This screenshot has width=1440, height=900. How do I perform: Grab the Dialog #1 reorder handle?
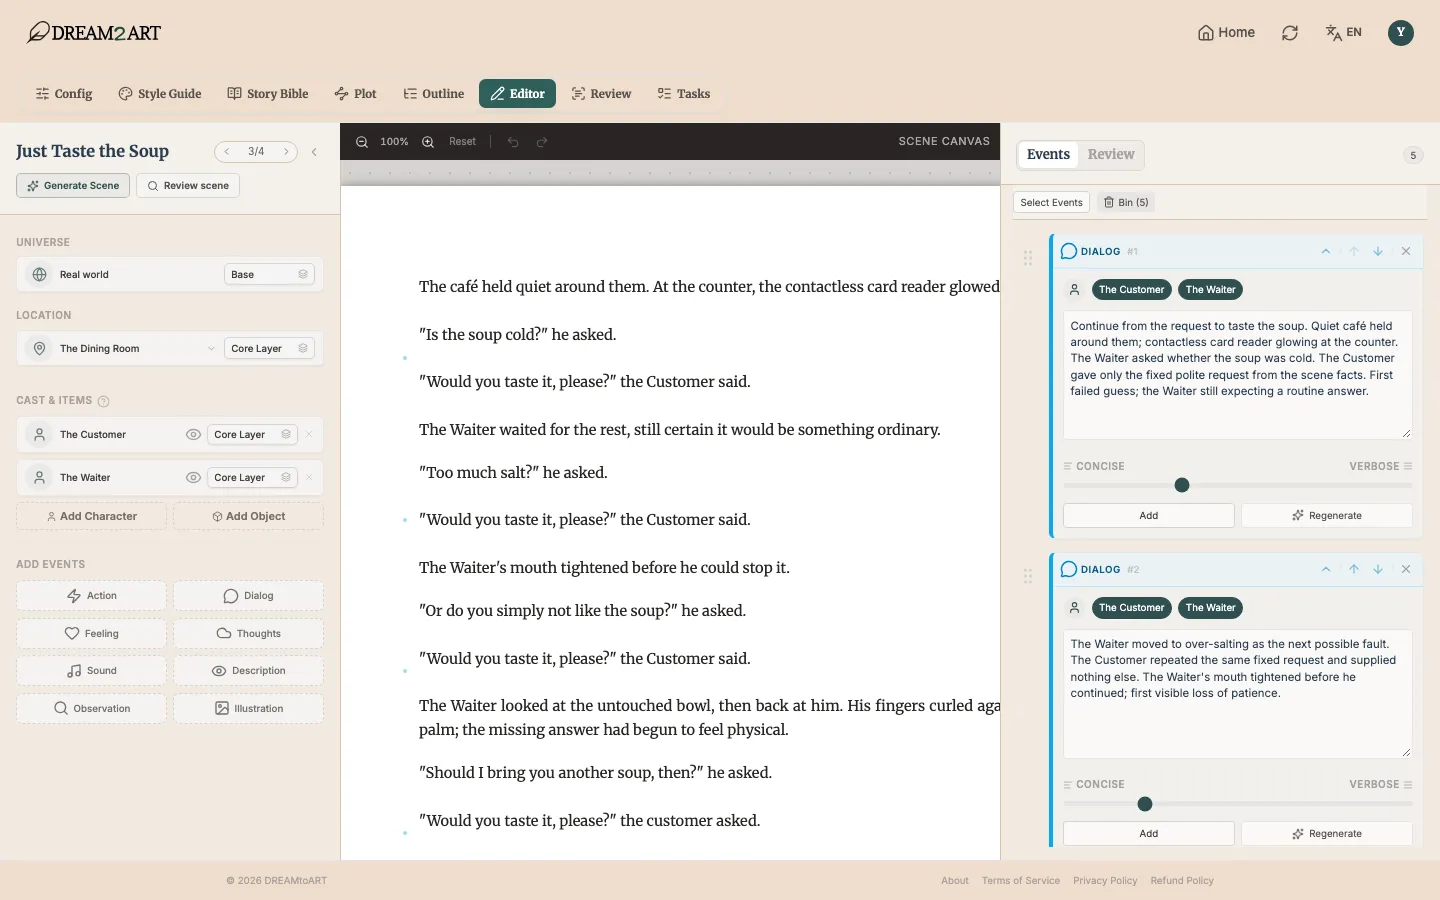(x=1028, y=258)
